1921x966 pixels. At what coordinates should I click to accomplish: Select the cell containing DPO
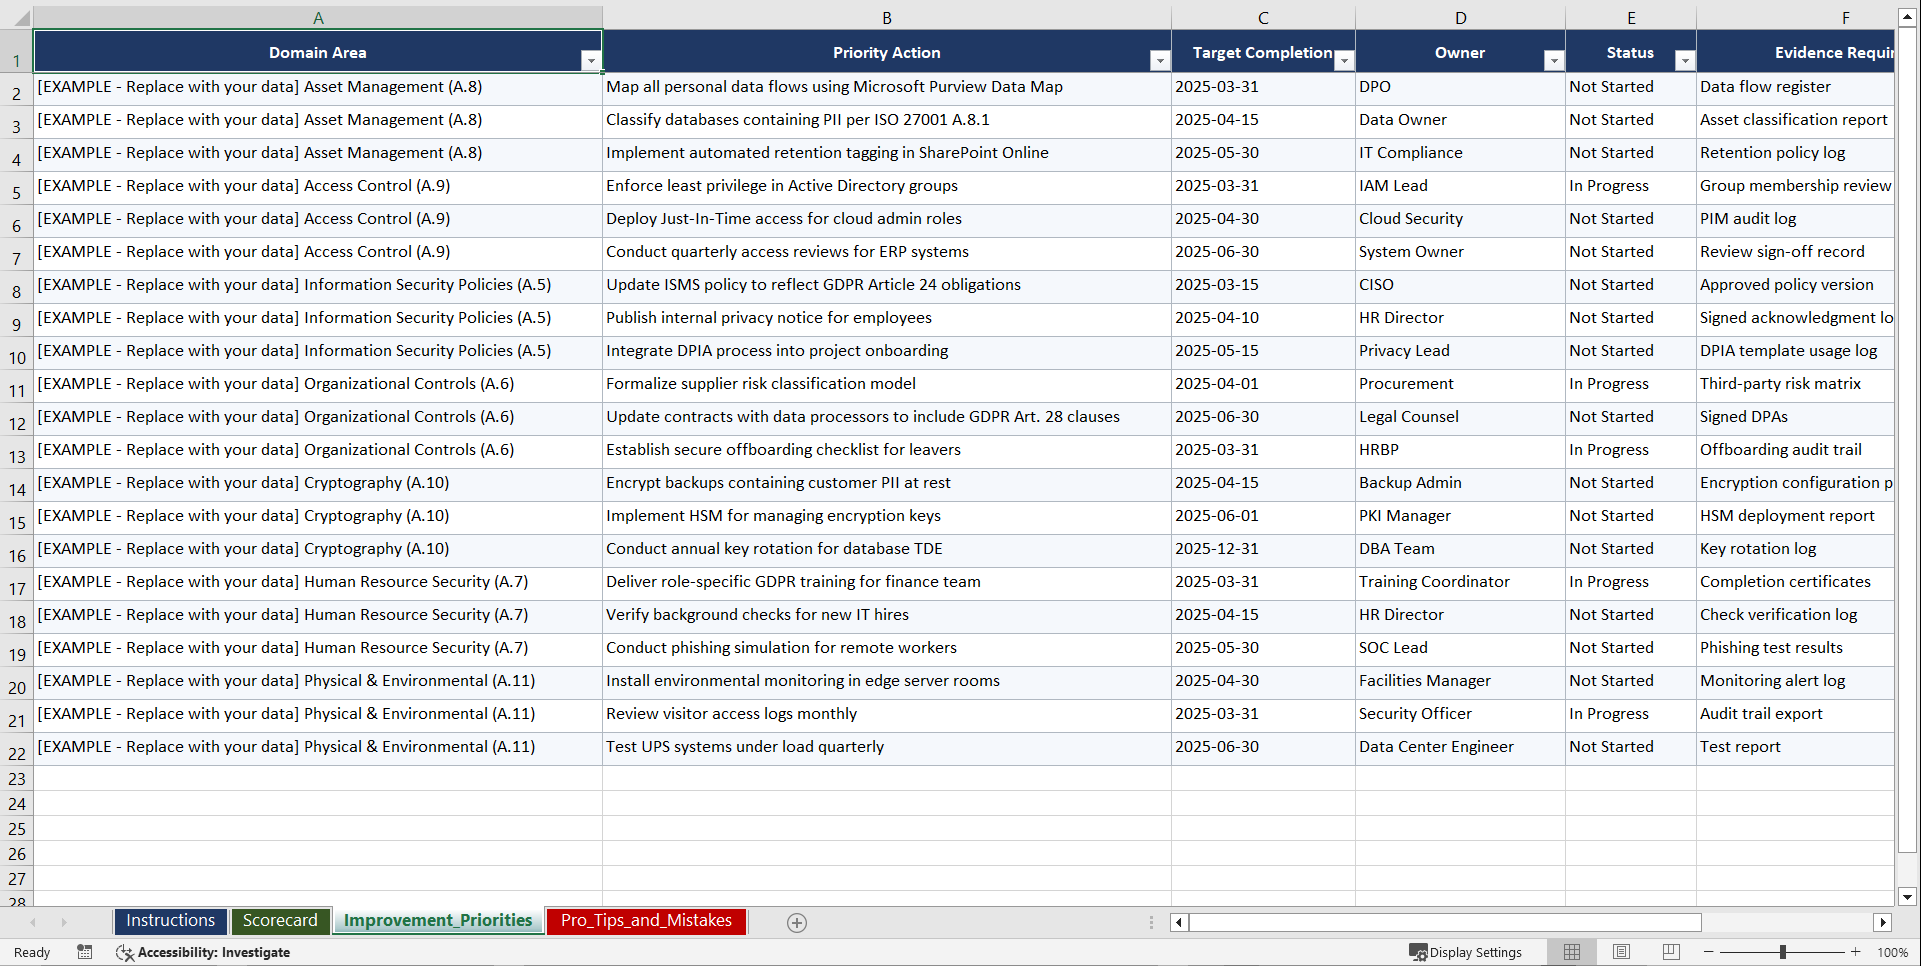point(1460,87)
